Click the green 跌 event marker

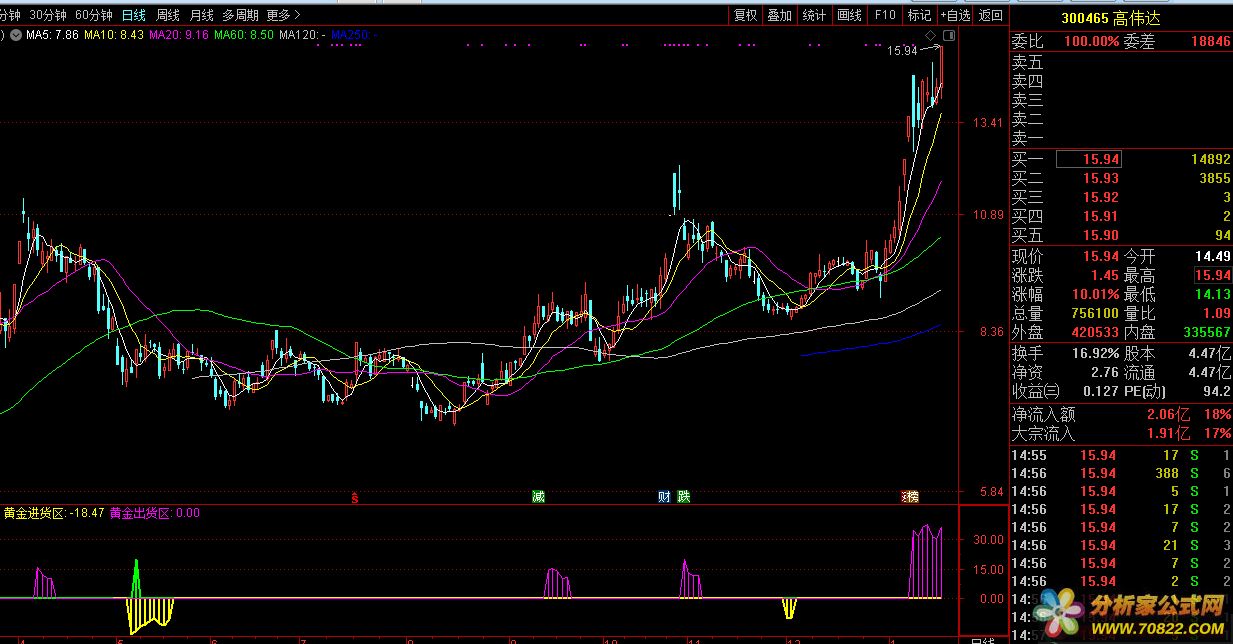[x=684, y=496]
